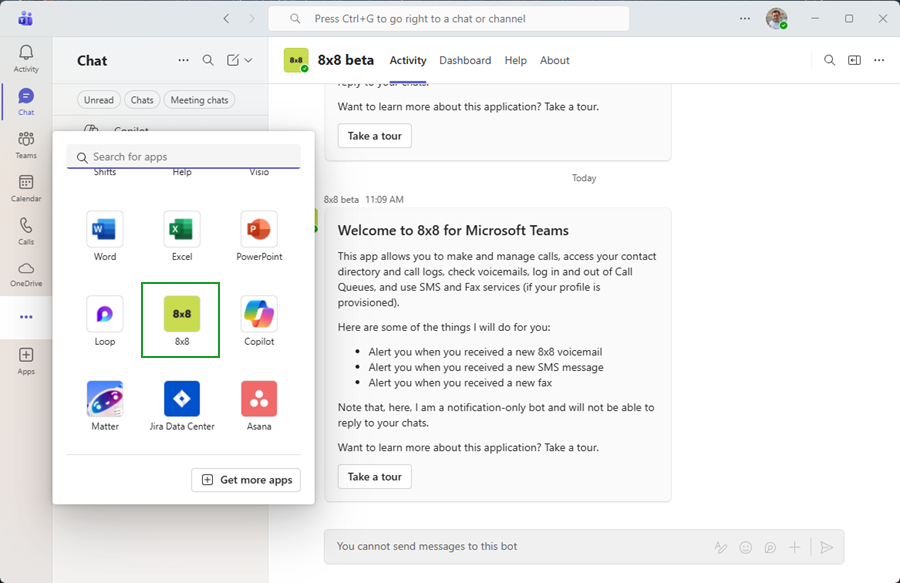Expand the new chat dropdown arrow
This screenshot has width=900, height=583.
click(249, 61)
